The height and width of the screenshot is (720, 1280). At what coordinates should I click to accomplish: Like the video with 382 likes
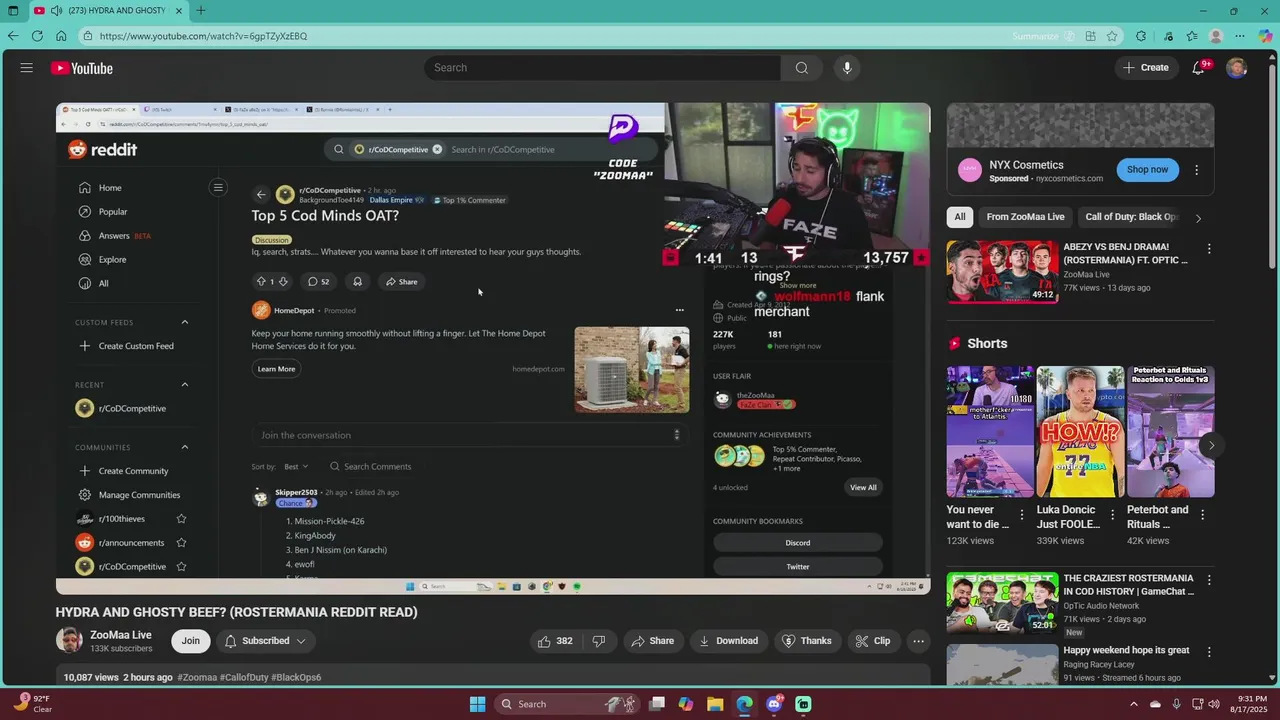[555, 641]
